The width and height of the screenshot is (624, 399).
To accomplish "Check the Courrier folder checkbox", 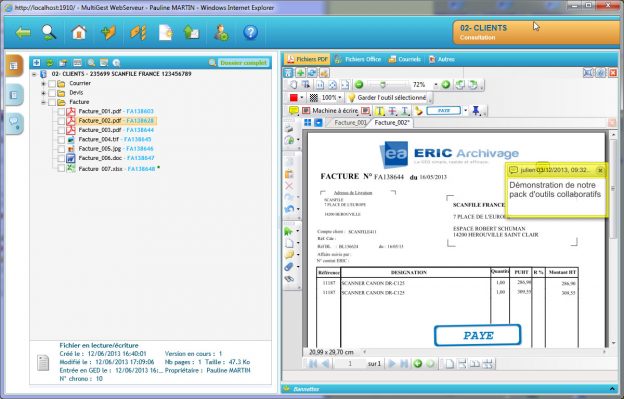I will pyautogui.click(x=52, y=84).
